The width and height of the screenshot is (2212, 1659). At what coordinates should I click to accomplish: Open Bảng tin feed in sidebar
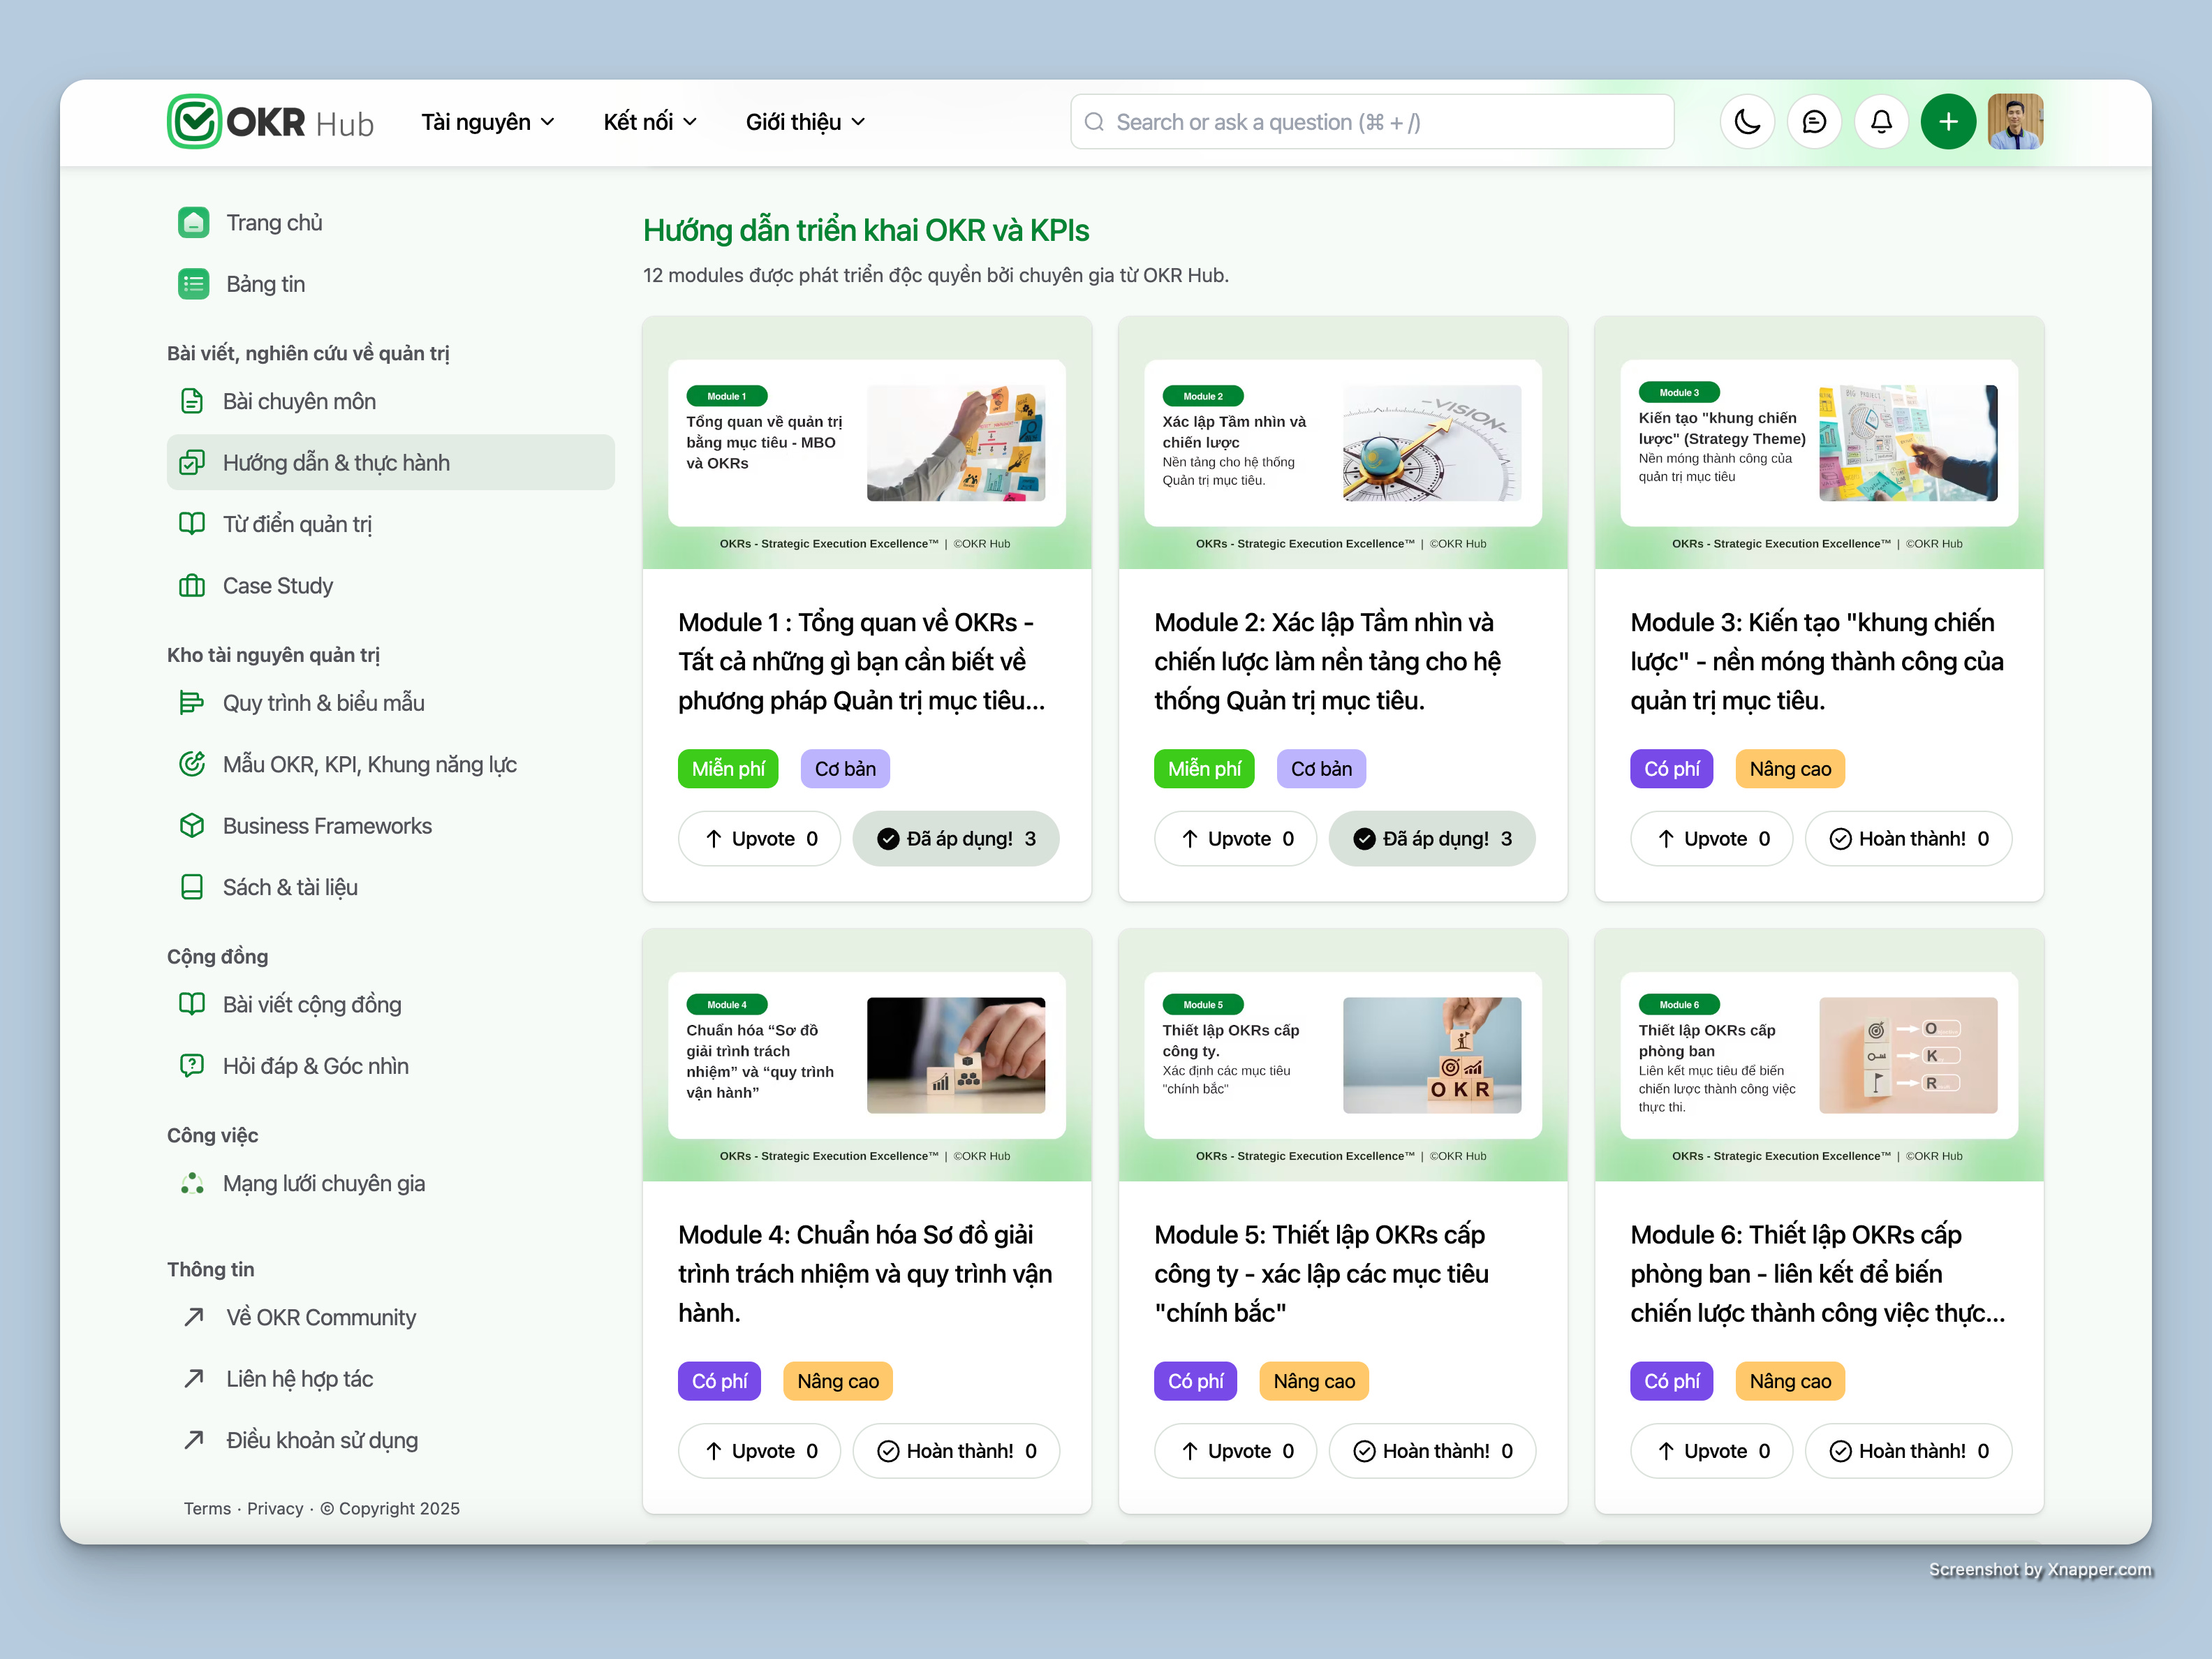(x=264, y=284)
